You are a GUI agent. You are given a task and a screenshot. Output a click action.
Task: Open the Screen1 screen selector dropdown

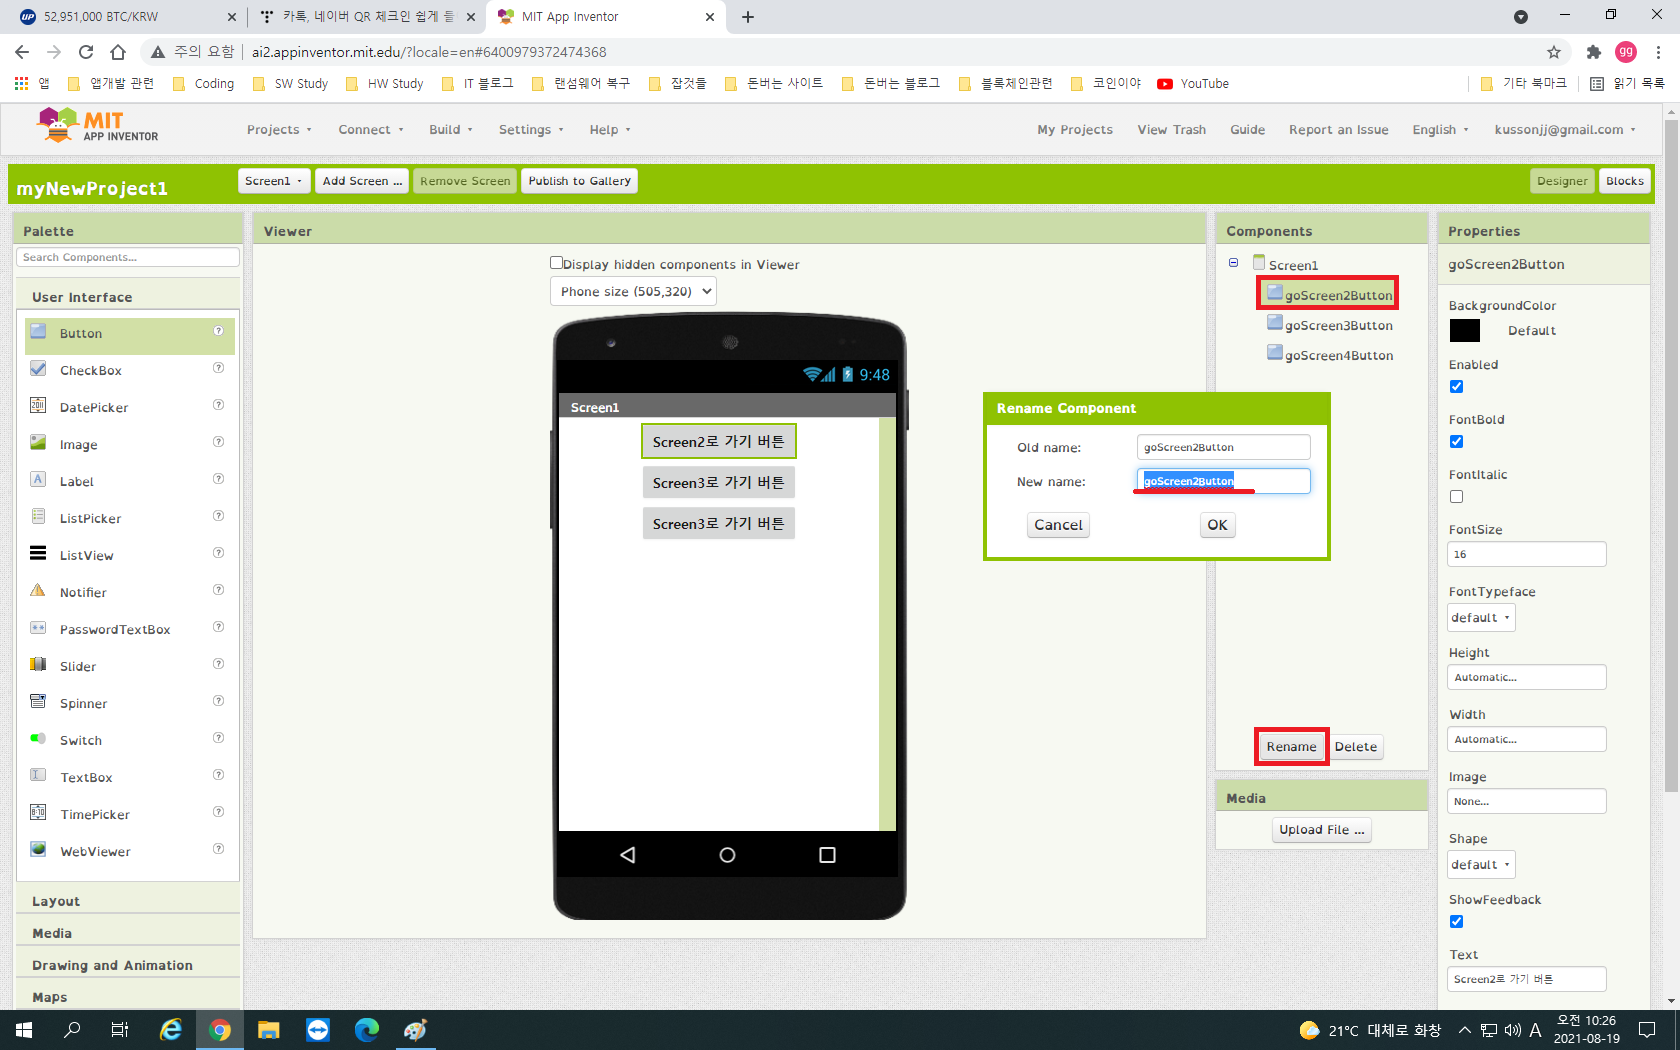(273, 181)
